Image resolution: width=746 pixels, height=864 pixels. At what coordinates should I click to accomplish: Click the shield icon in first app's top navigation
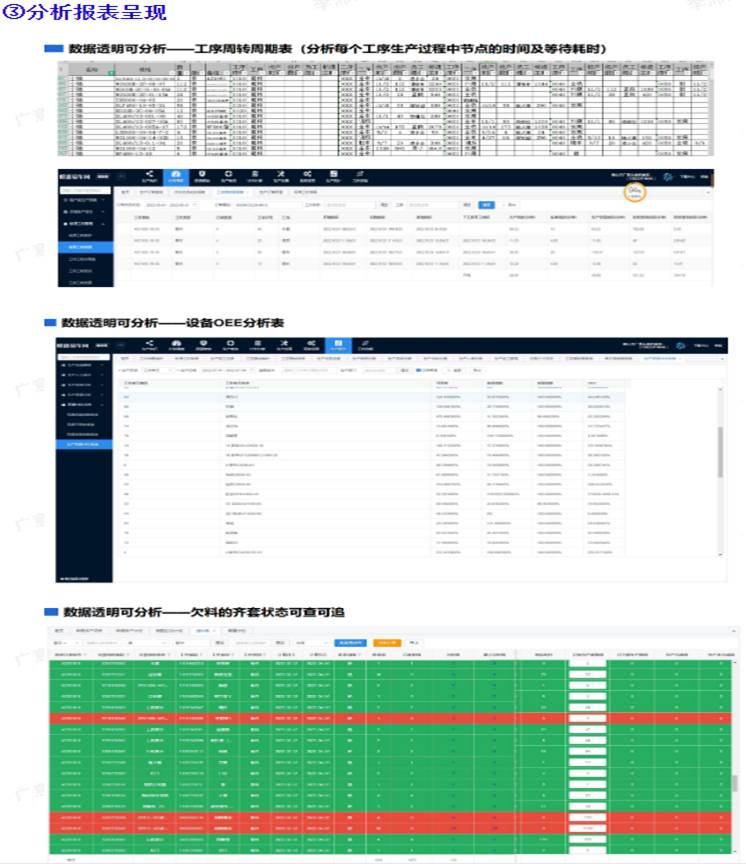[202, 176]
